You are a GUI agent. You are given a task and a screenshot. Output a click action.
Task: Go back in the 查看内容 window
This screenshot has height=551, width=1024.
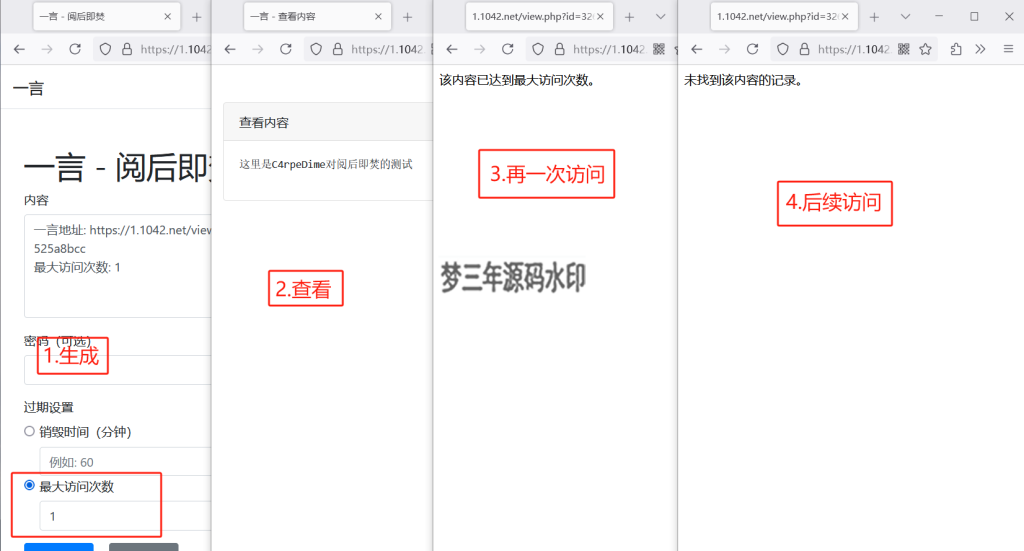coord(230,49)
